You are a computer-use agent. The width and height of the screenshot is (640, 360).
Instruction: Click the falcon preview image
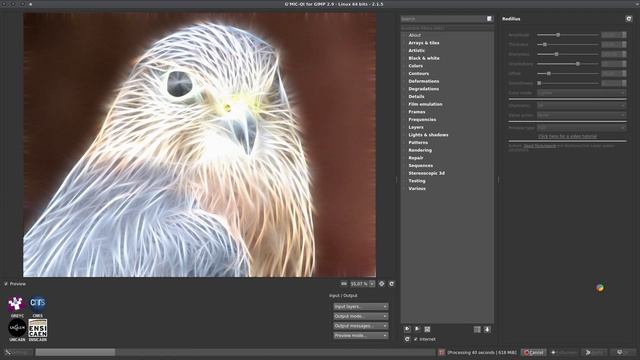click(x=199, y=145)
